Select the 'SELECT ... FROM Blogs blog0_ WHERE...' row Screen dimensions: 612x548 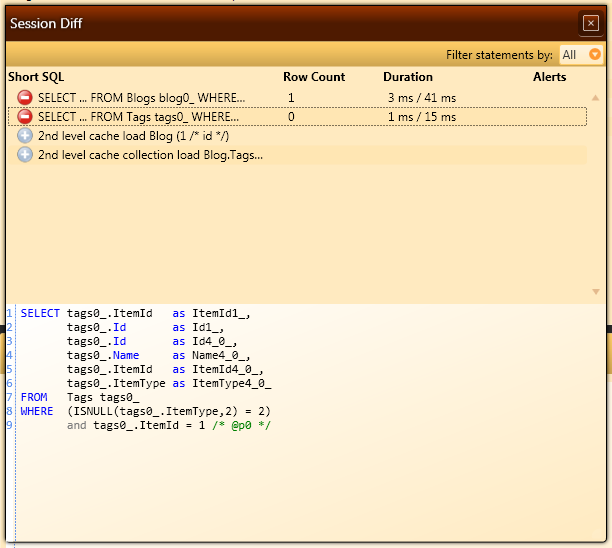tap(297, 98)
